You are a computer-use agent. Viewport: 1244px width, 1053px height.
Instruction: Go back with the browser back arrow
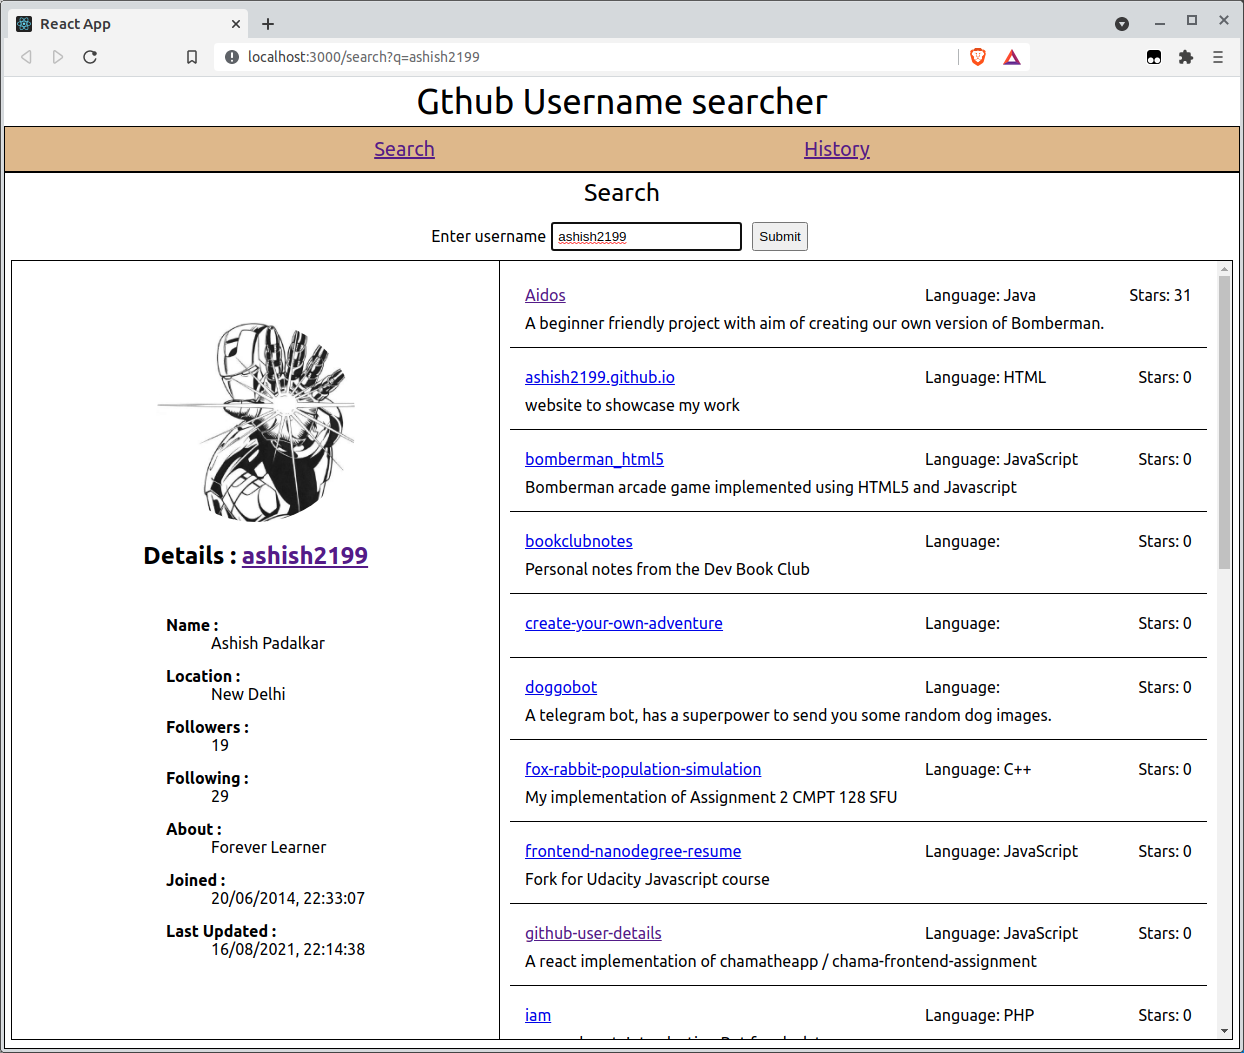(x=27, y=57)
